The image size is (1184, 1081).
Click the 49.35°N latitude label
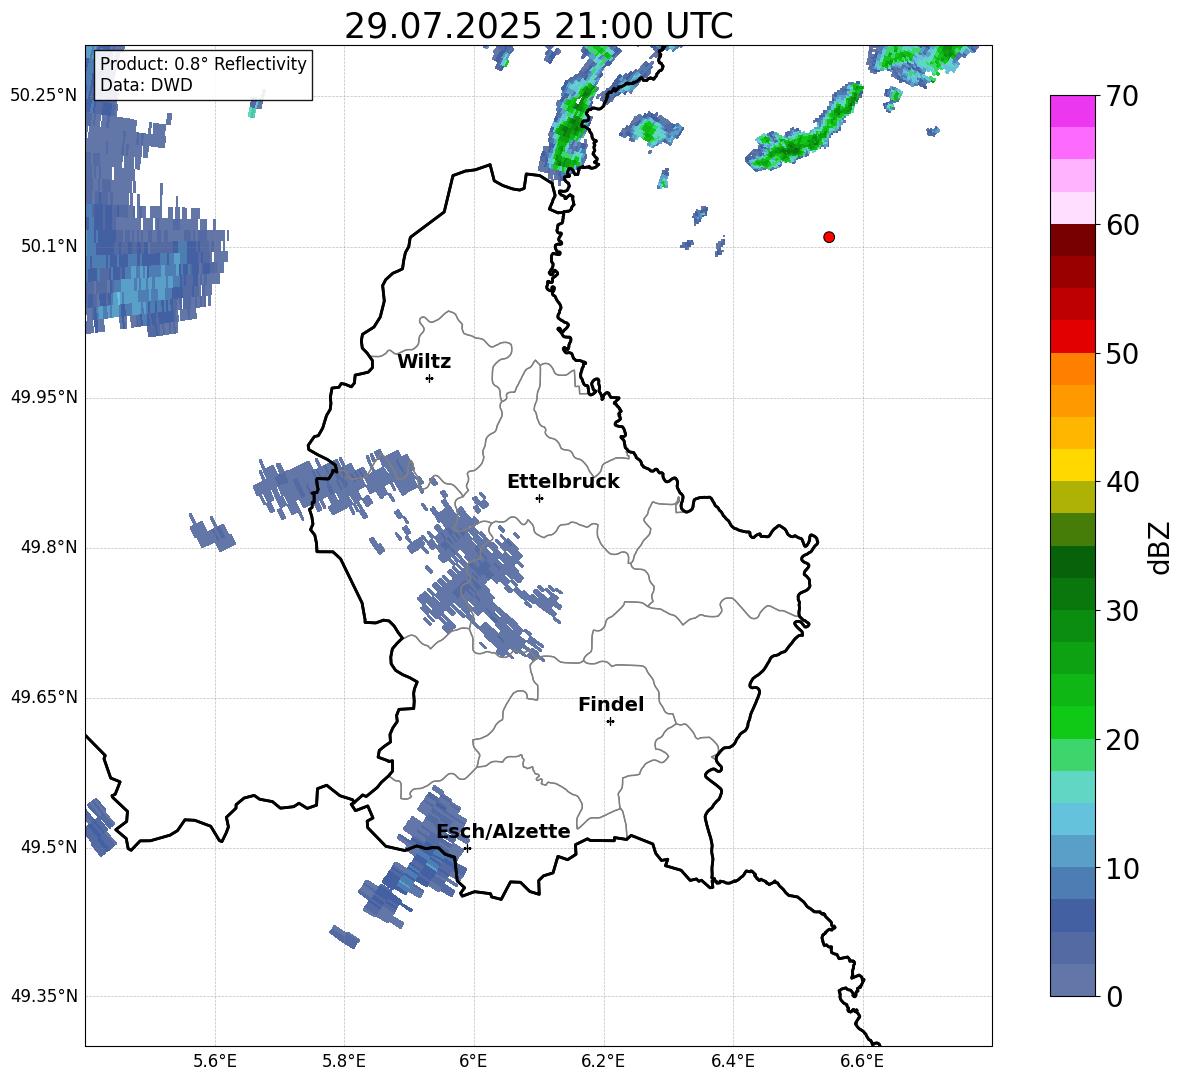tap(44, 996)
